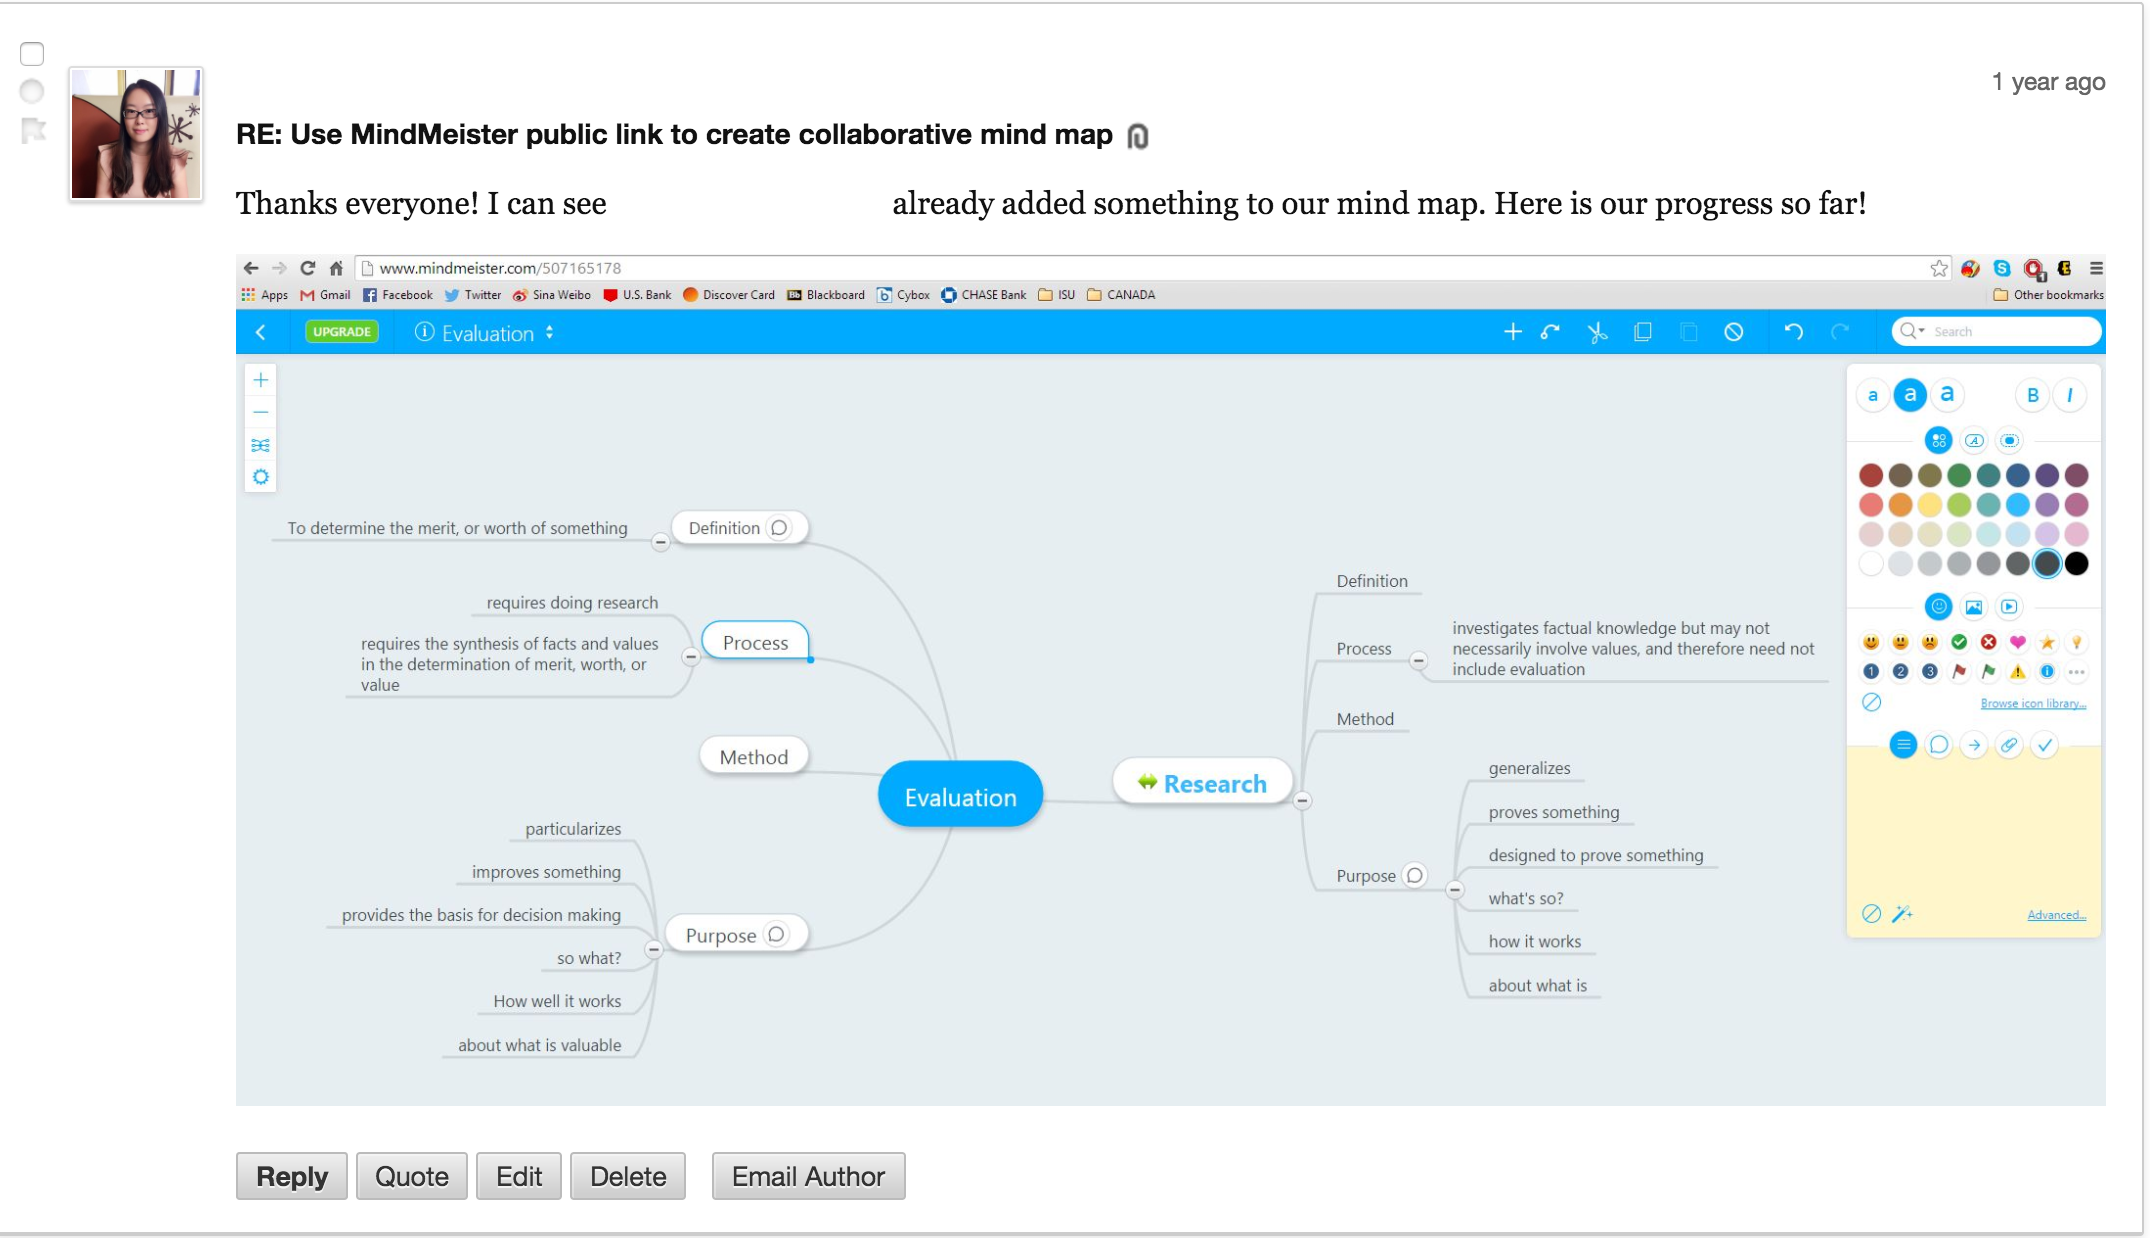
Task: Click the zoom-in plus on left panel
Action: (261, 380)
